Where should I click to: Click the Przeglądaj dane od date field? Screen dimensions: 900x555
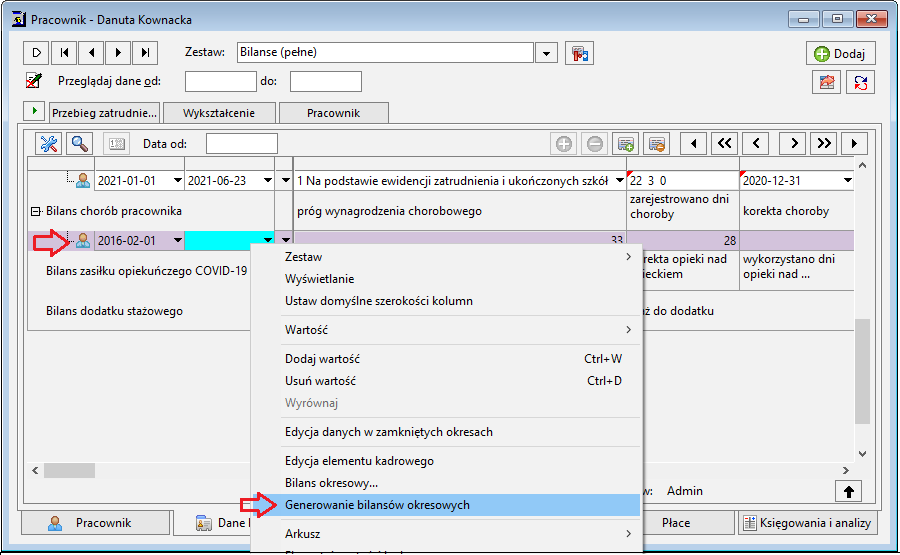pyautogui.click(x=220, y=81)
